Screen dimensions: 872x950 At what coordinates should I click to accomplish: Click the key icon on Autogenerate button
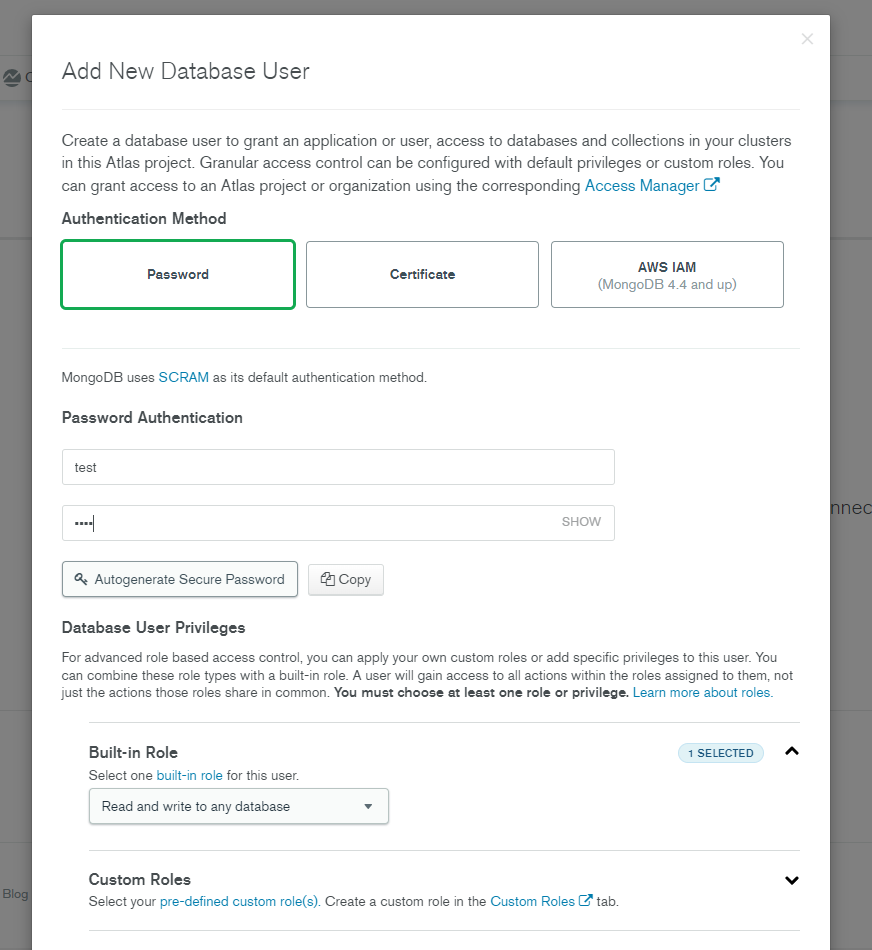point(81,579)
